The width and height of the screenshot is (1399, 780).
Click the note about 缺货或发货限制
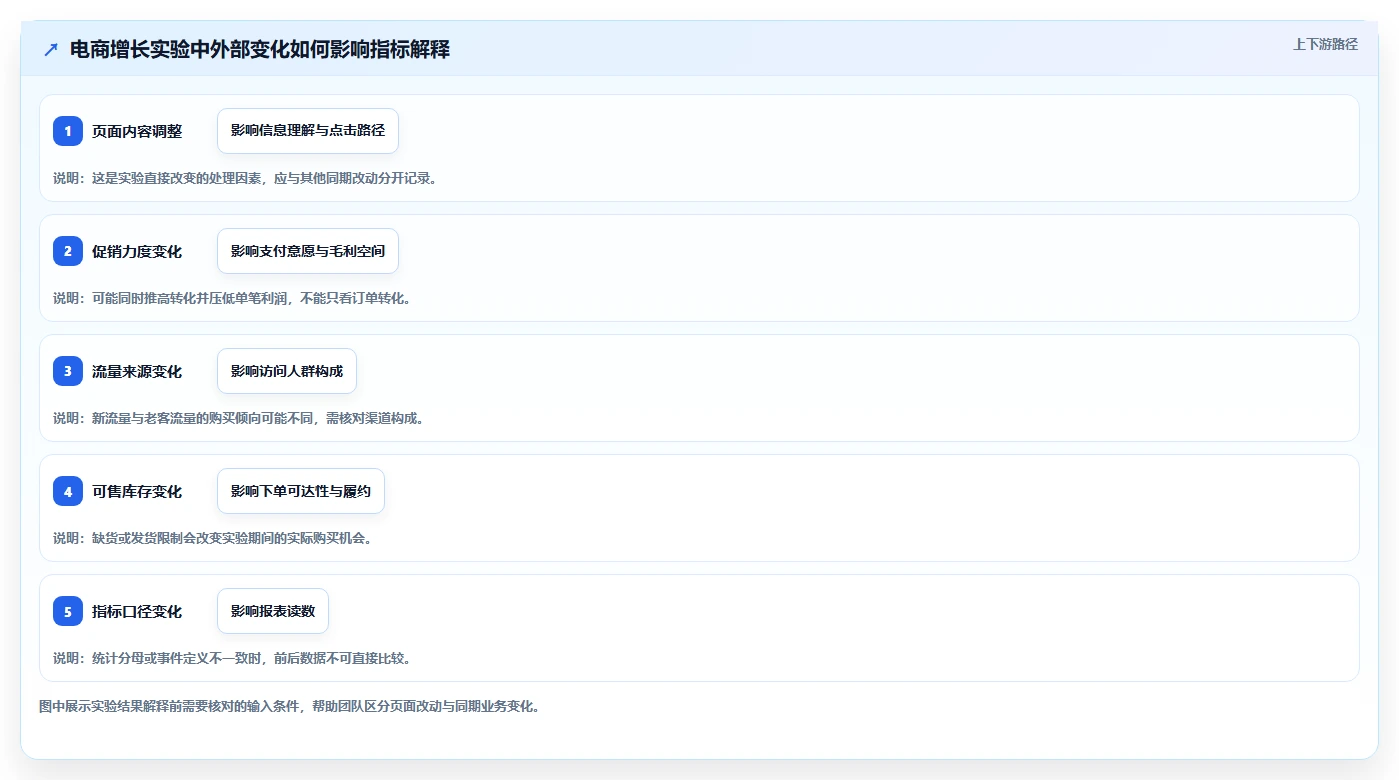(x=213, y=538)
